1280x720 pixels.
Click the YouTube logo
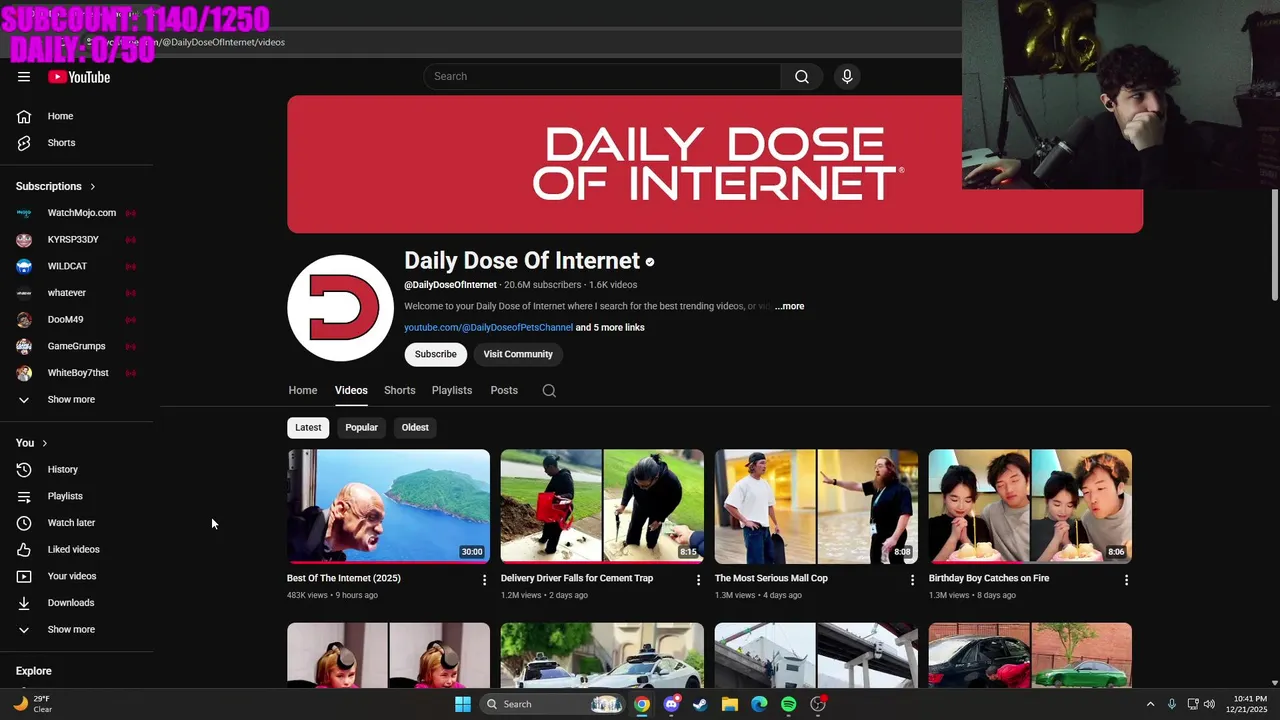tap(78, 77)
